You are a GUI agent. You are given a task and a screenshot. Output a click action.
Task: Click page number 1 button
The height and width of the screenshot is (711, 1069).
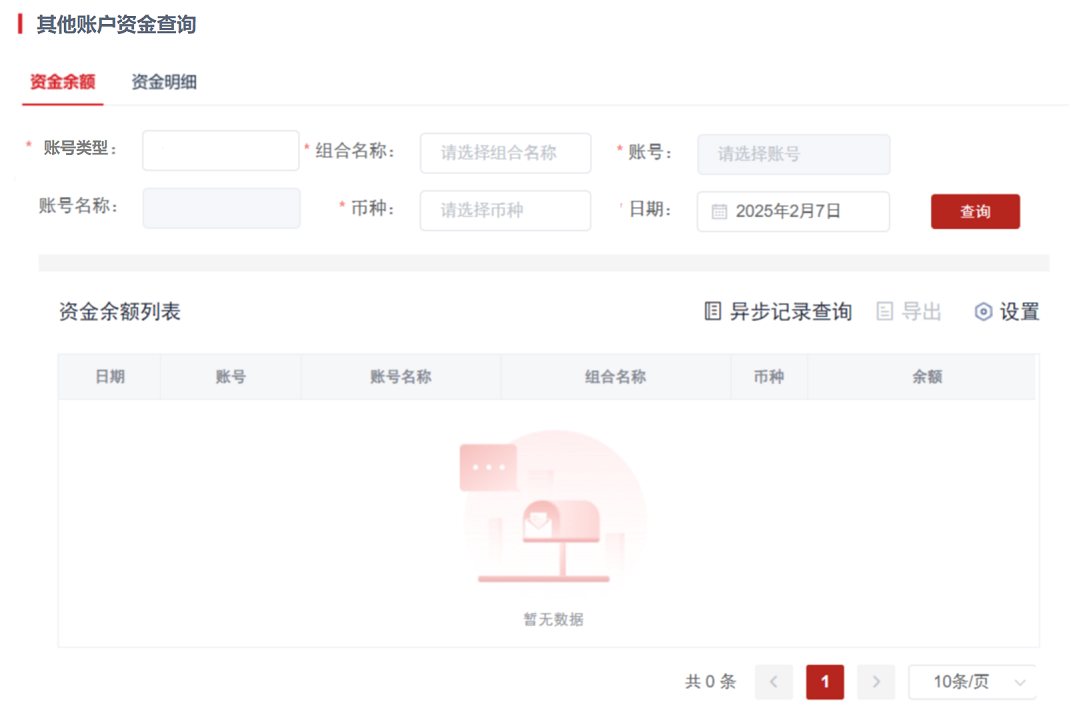click(x=825, y=682)
